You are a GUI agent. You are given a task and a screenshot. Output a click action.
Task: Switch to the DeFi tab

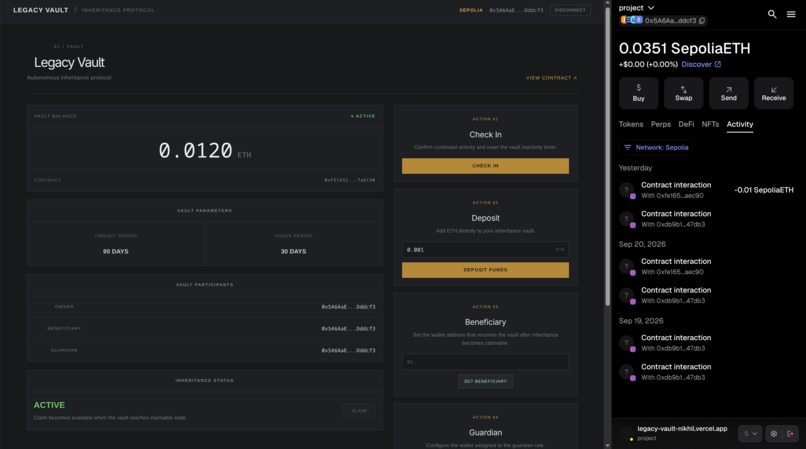click(x=686, y=124)
